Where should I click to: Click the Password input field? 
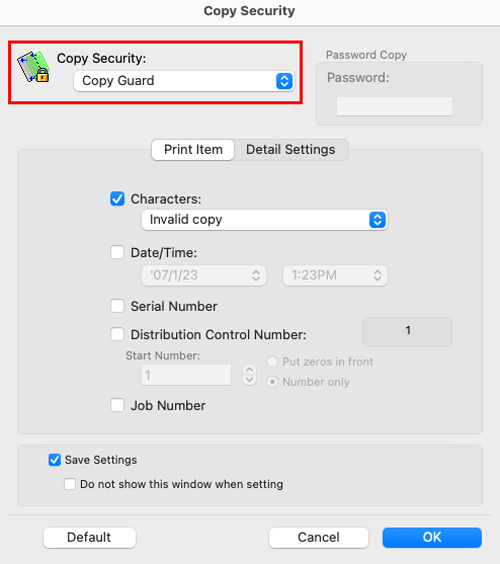pos(395,106)
